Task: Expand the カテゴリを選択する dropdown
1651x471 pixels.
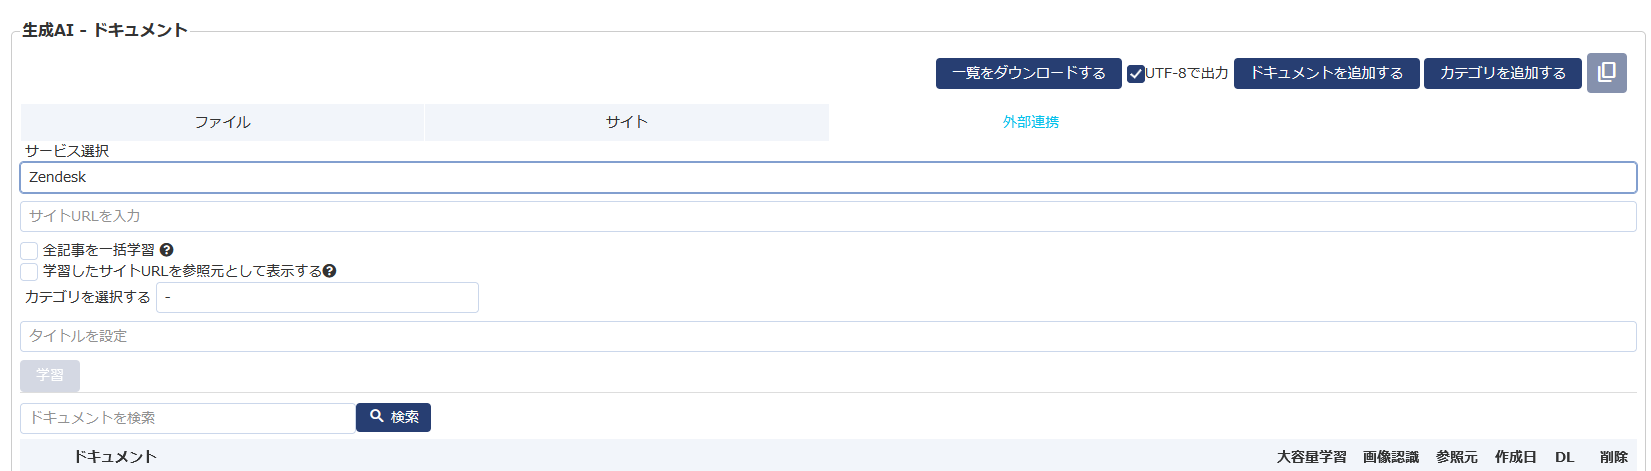Action: [317, 298]
